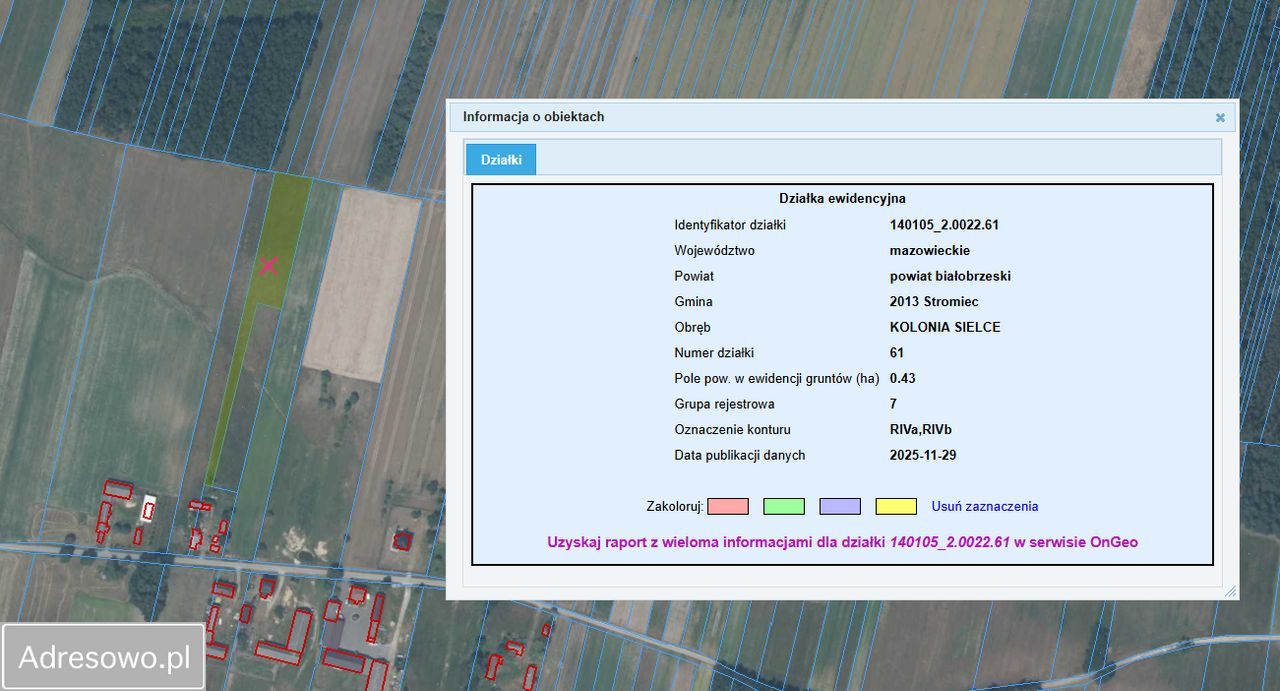1280x691 pixels.
Task: Click the pink X marker on map
Action: point(268,265)
